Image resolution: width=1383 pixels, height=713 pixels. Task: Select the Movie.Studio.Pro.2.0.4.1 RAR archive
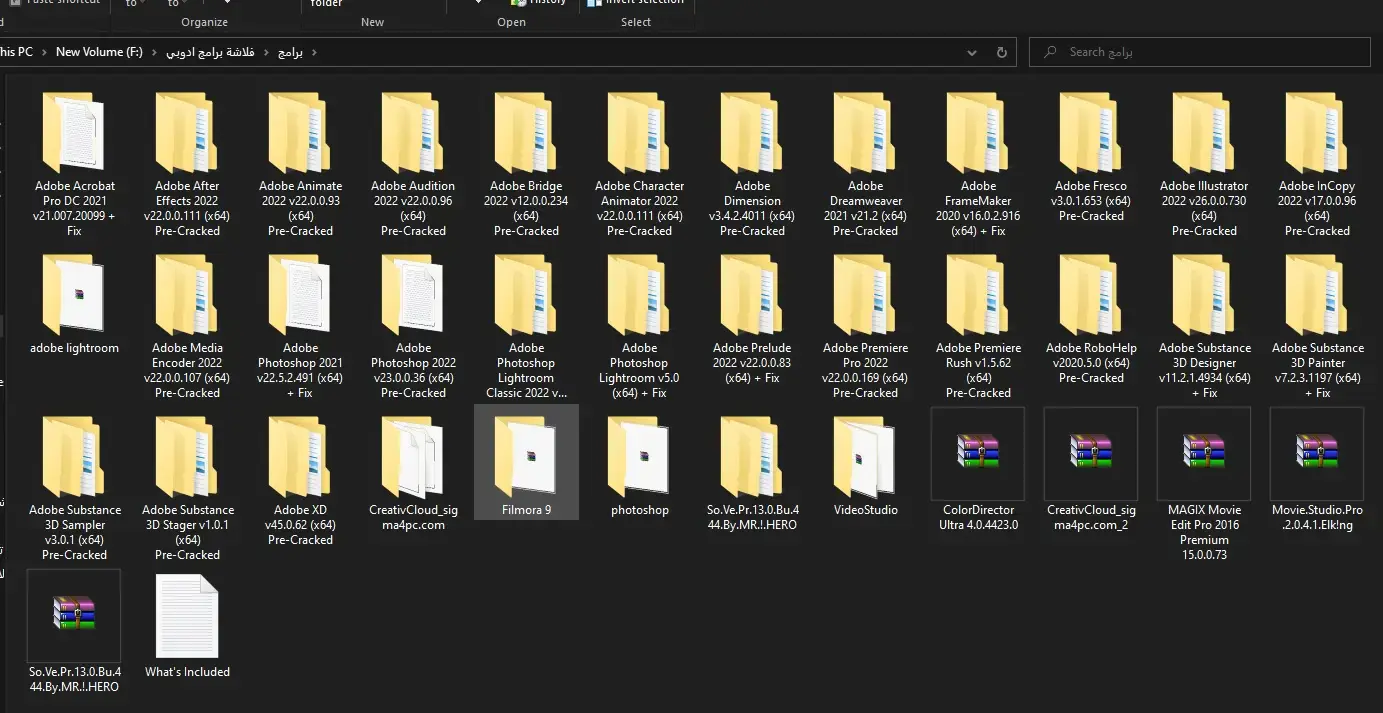pos(1317,470)
